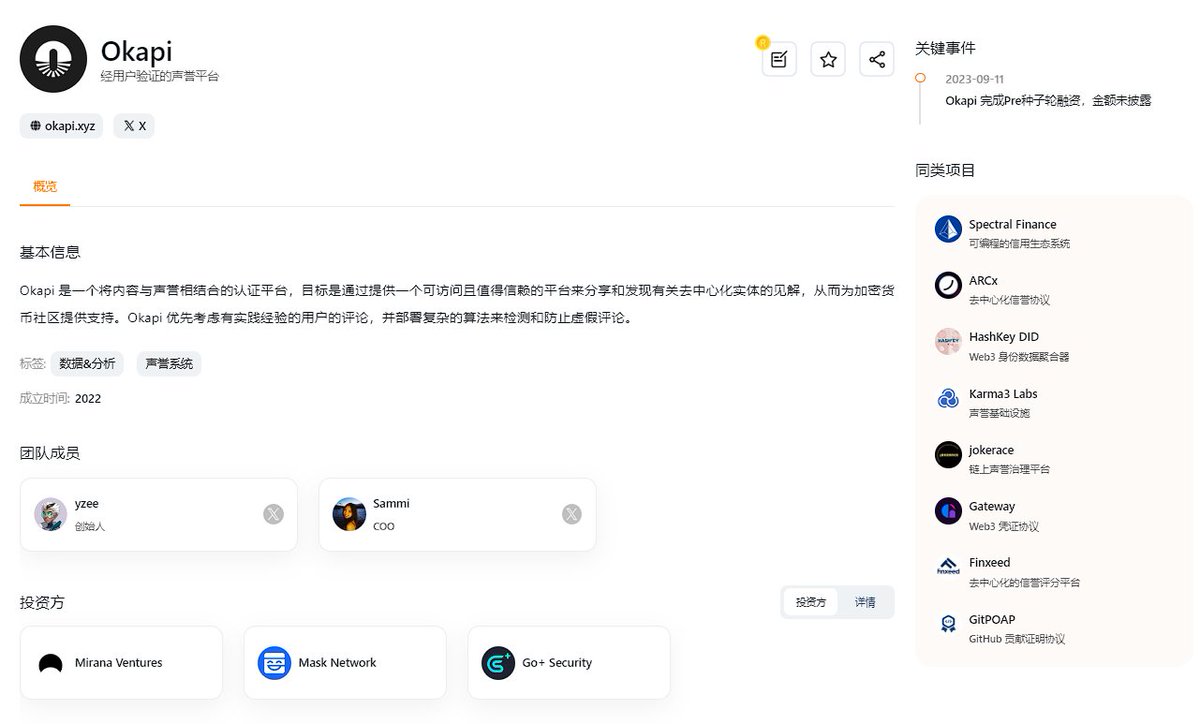Click the Mirana Ventures logo icon
The height and width of the screenshot is (724, 1200).
51,664
